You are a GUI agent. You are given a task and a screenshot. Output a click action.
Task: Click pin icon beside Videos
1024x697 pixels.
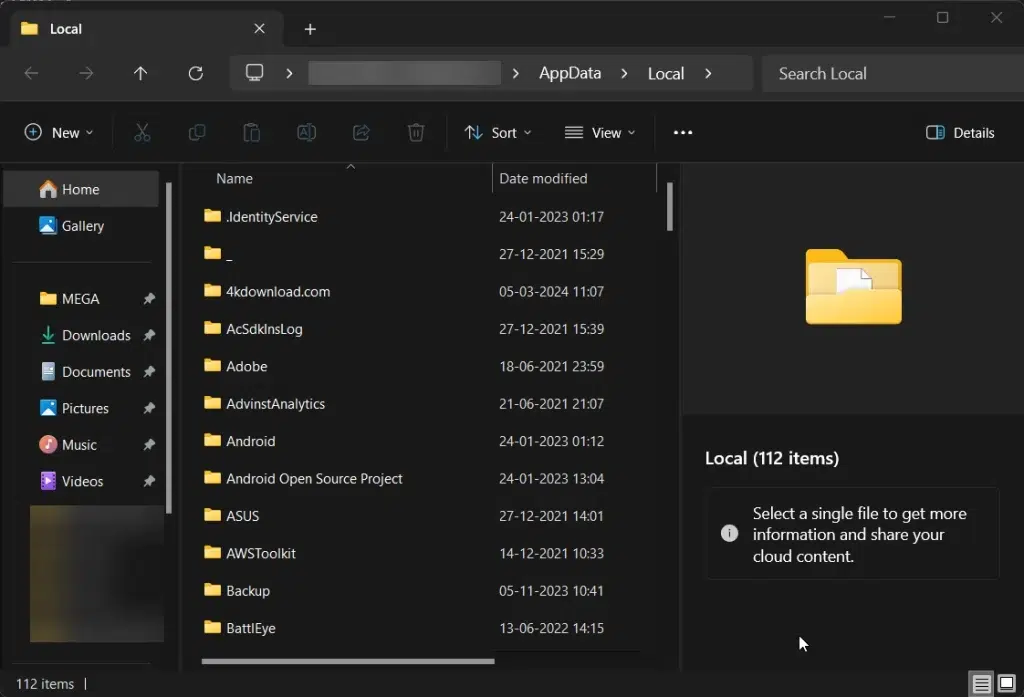pyautogui.click(x=149, y=481)
